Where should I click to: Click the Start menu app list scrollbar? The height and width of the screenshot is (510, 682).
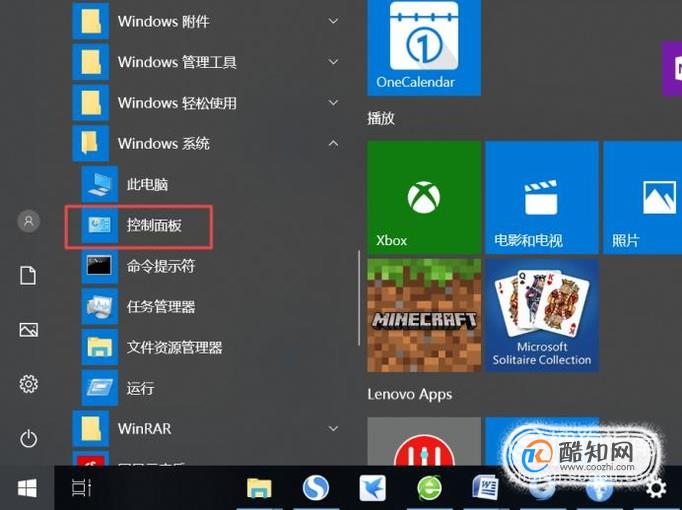pyautogui.click(x=359, y=298)
